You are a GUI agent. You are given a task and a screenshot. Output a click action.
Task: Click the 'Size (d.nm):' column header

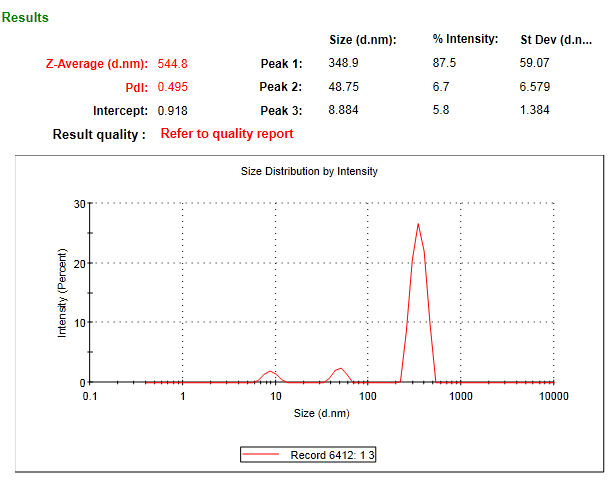(362, 40)
